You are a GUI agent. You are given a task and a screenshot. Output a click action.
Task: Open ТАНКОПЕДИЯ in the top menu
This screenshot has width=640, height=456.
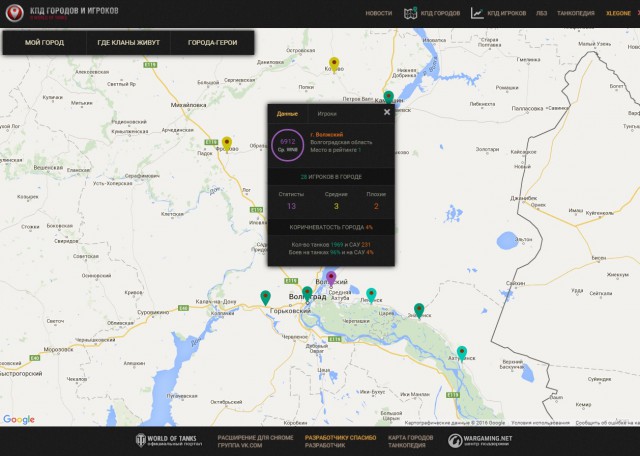click(576, 13)
